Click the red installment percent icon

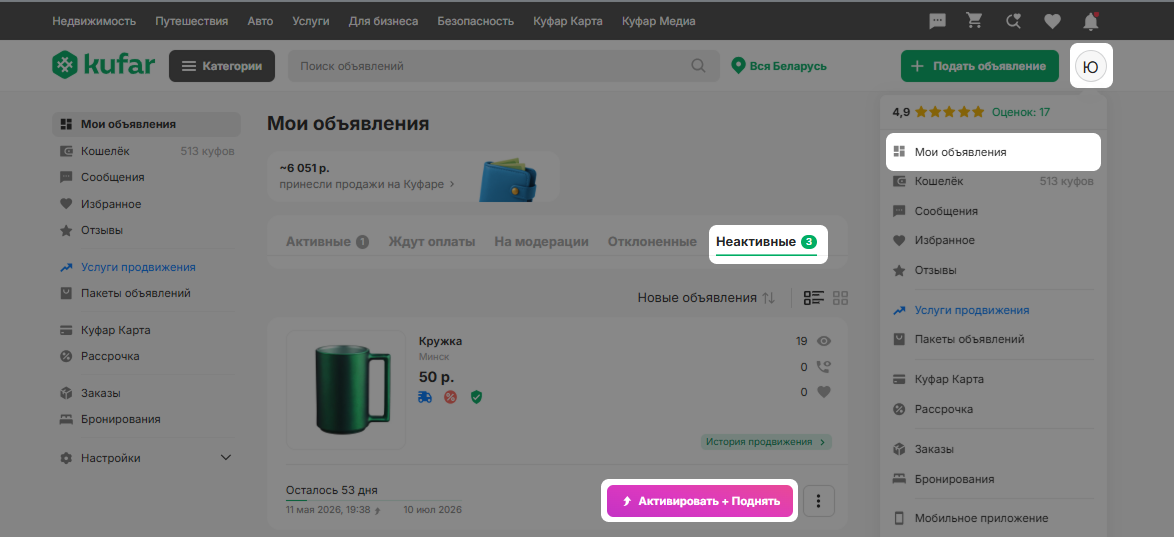pos(450,397)
